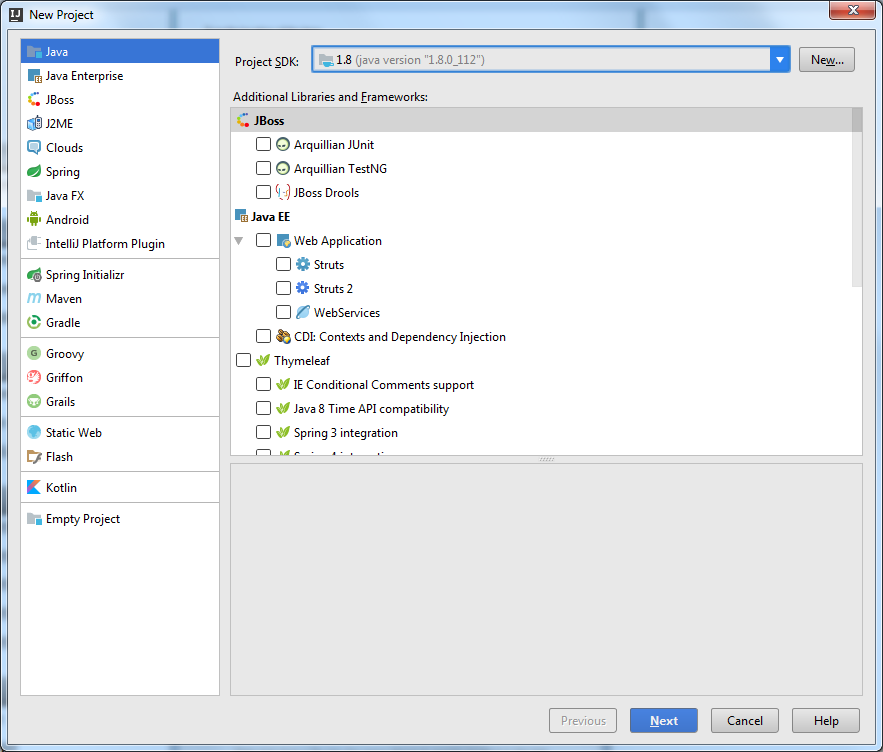Click the JBoss Drools icon

coord(283,193)
